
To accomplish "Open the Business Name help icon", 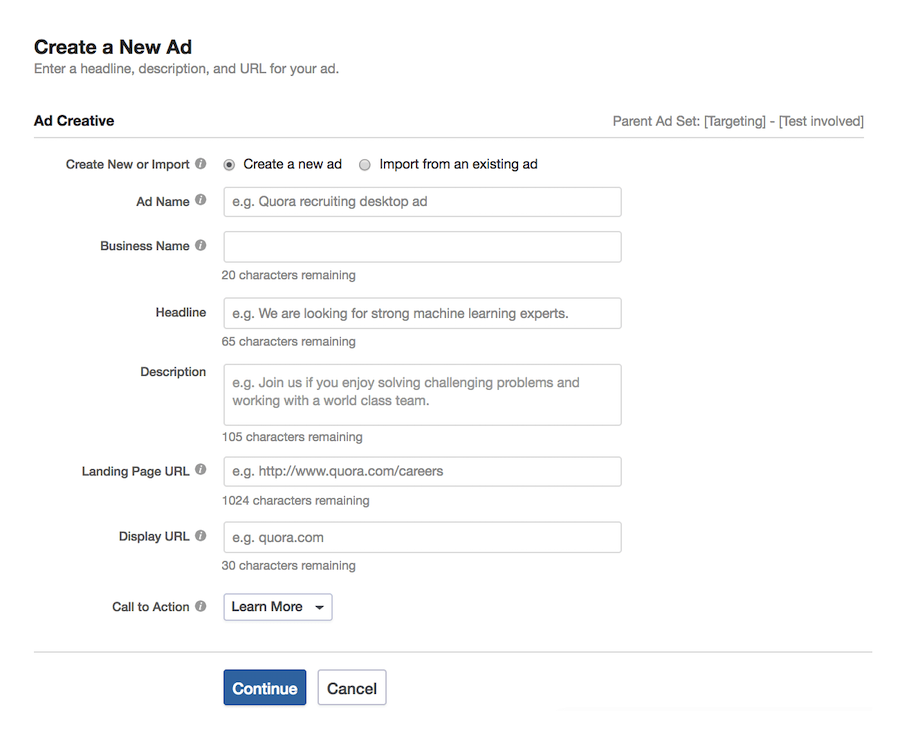I will [x=201, y=245].
